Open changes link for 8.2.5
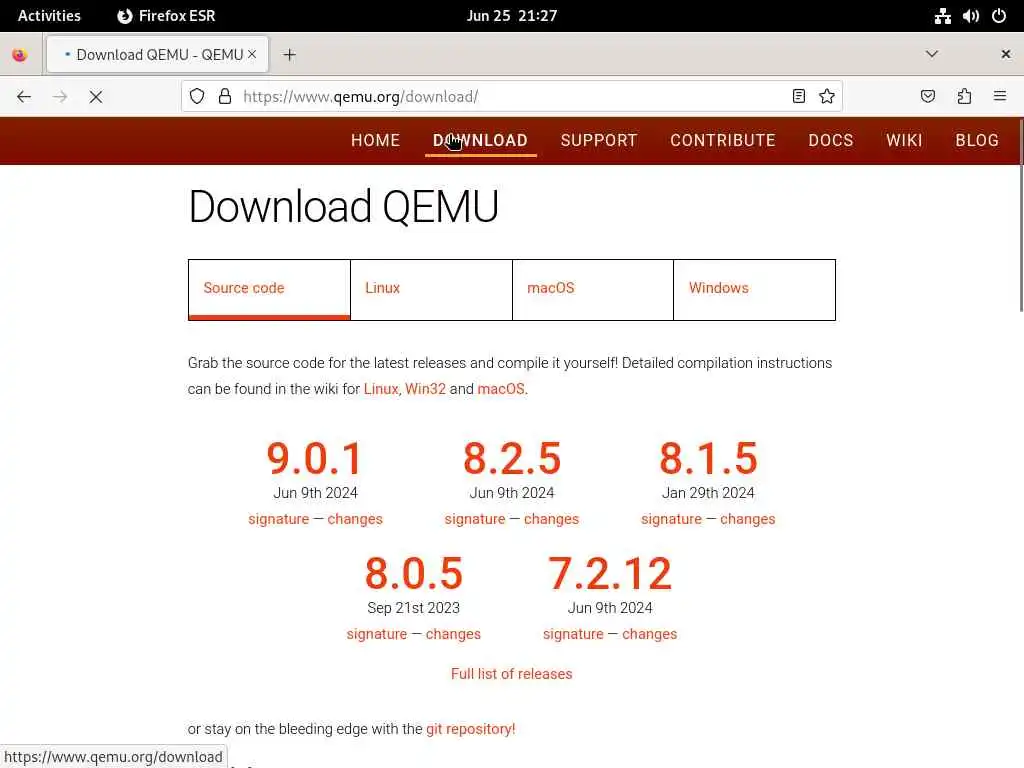Viewport: 1024px width, 768px height. click(551, 519)
